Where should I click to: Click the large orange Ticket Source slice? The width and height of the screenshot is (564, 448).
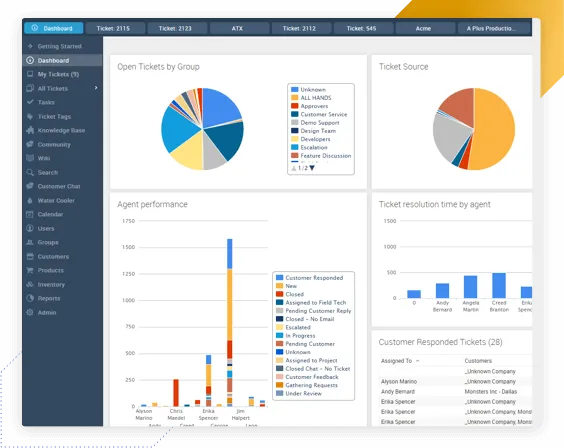[494, 129]
